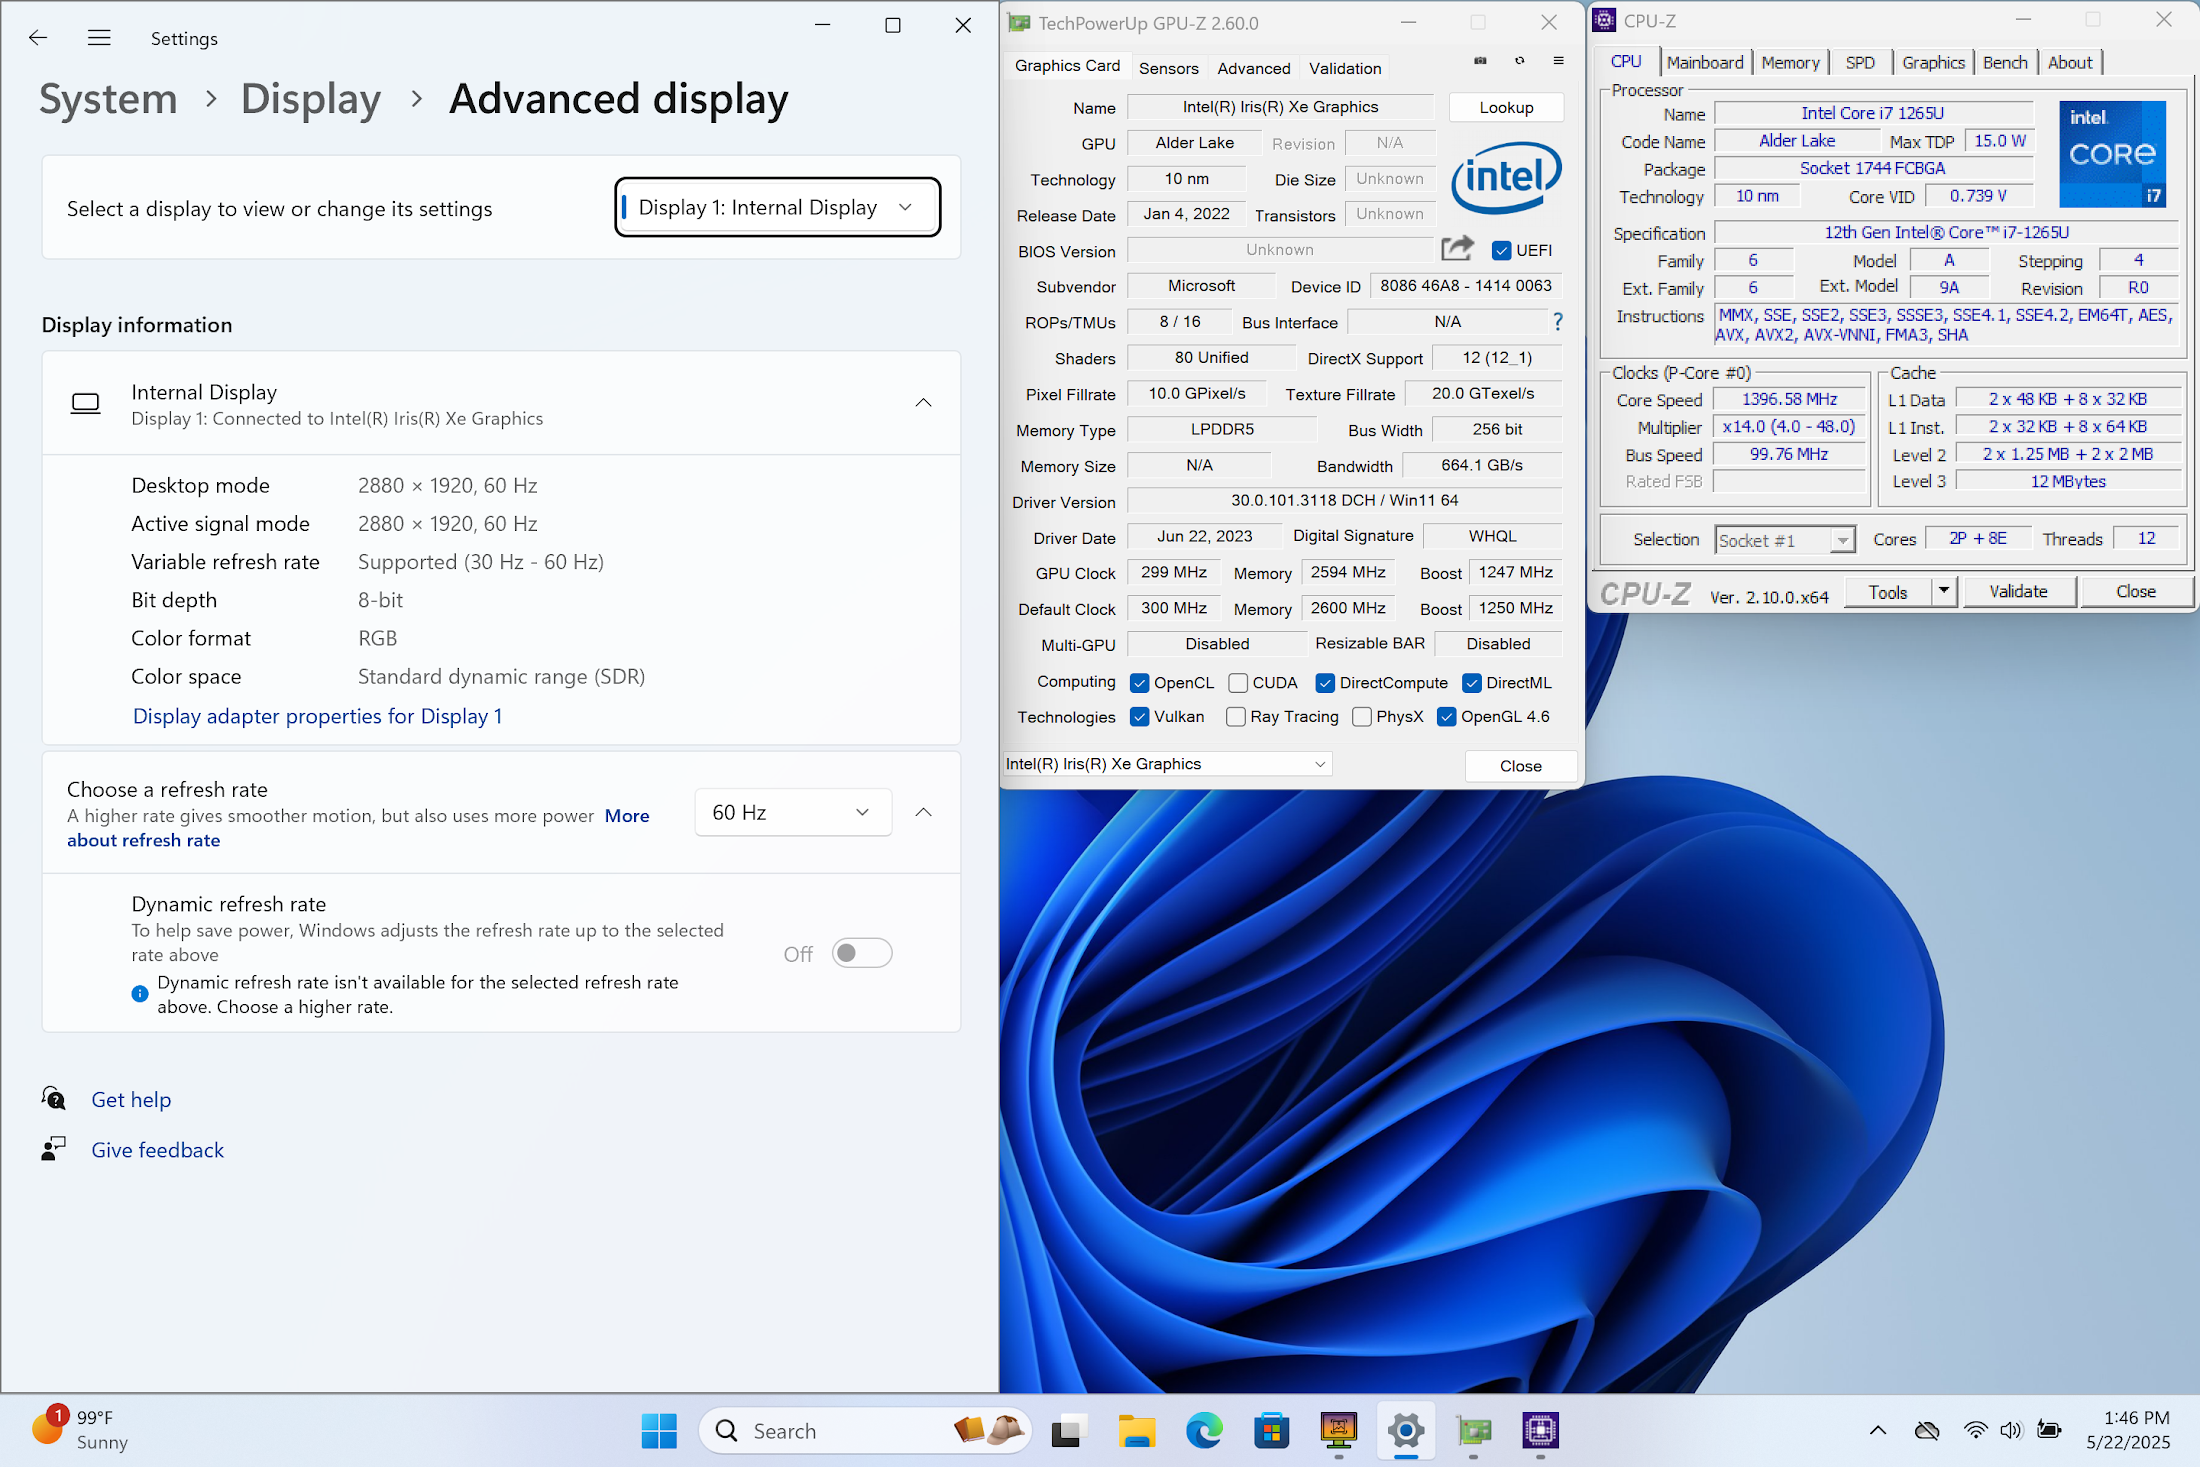Viewport: 2200px width, 1467px height.
Task: Open File Explorer from the taskbar
Action: (1136, 1431)
